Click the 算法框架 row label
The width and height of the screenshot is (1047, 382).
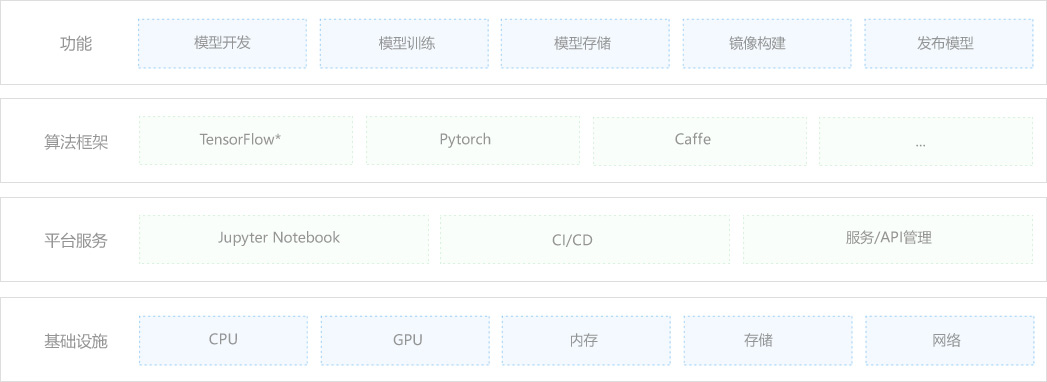pyautogui.click(x=76, y=142)
